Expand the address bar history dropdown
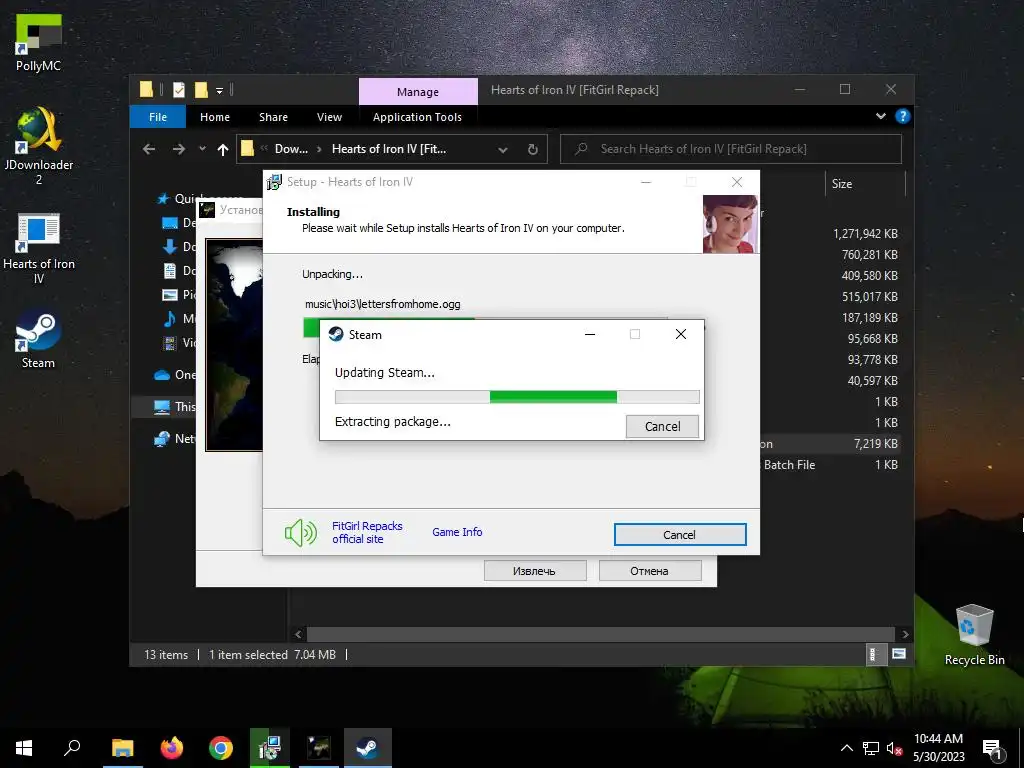The width and height of the screenshot is (1024, 768). click(x=503, y=150)
